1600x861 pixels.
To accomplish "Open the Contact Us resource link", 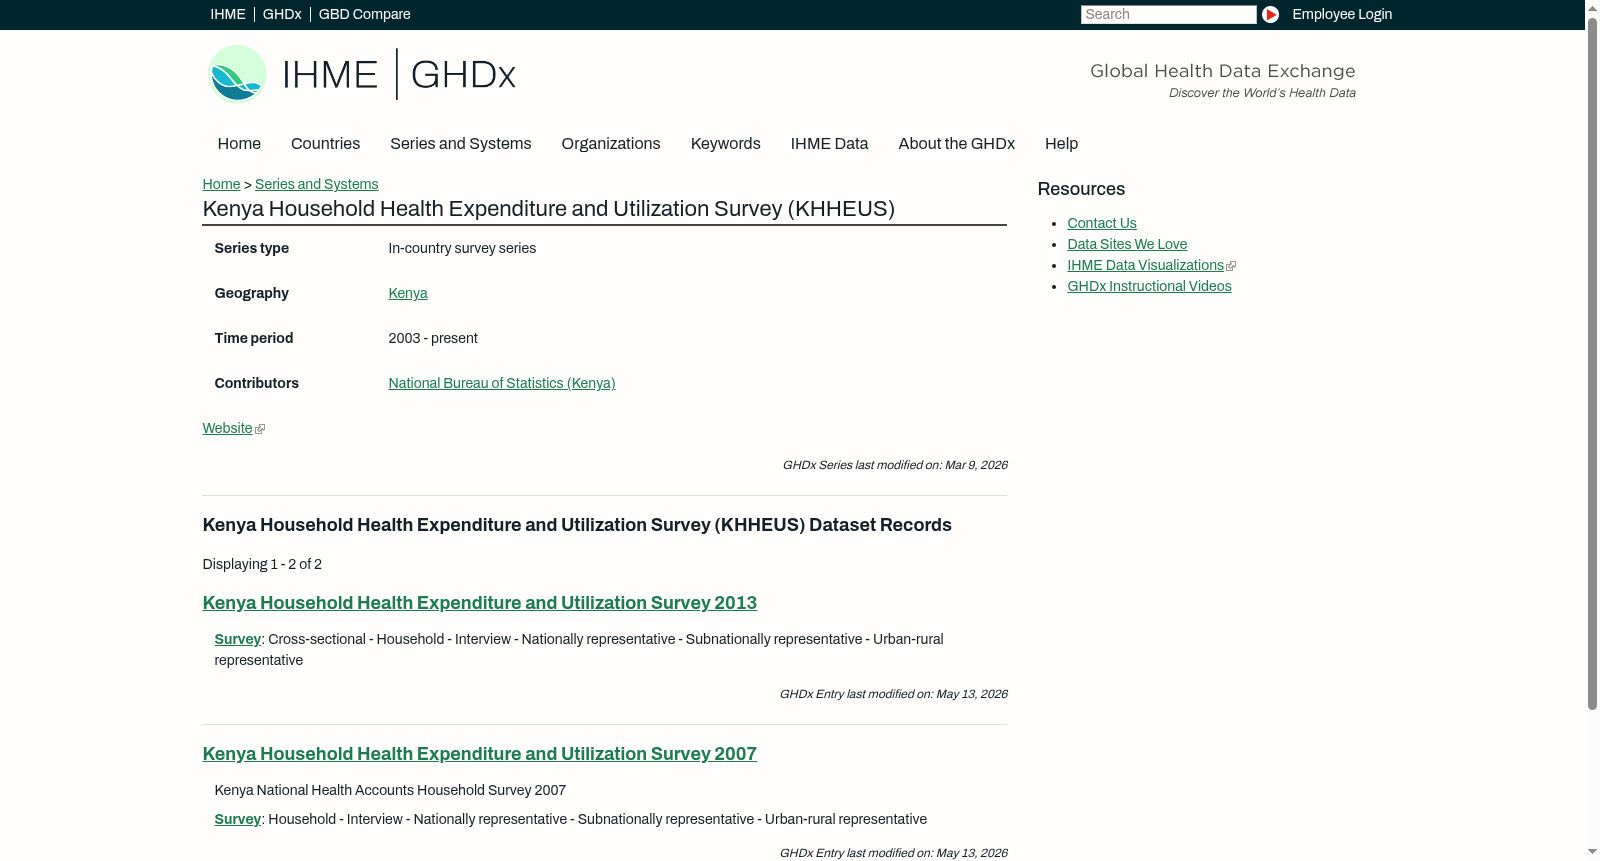I will (x=1102, y=223).
